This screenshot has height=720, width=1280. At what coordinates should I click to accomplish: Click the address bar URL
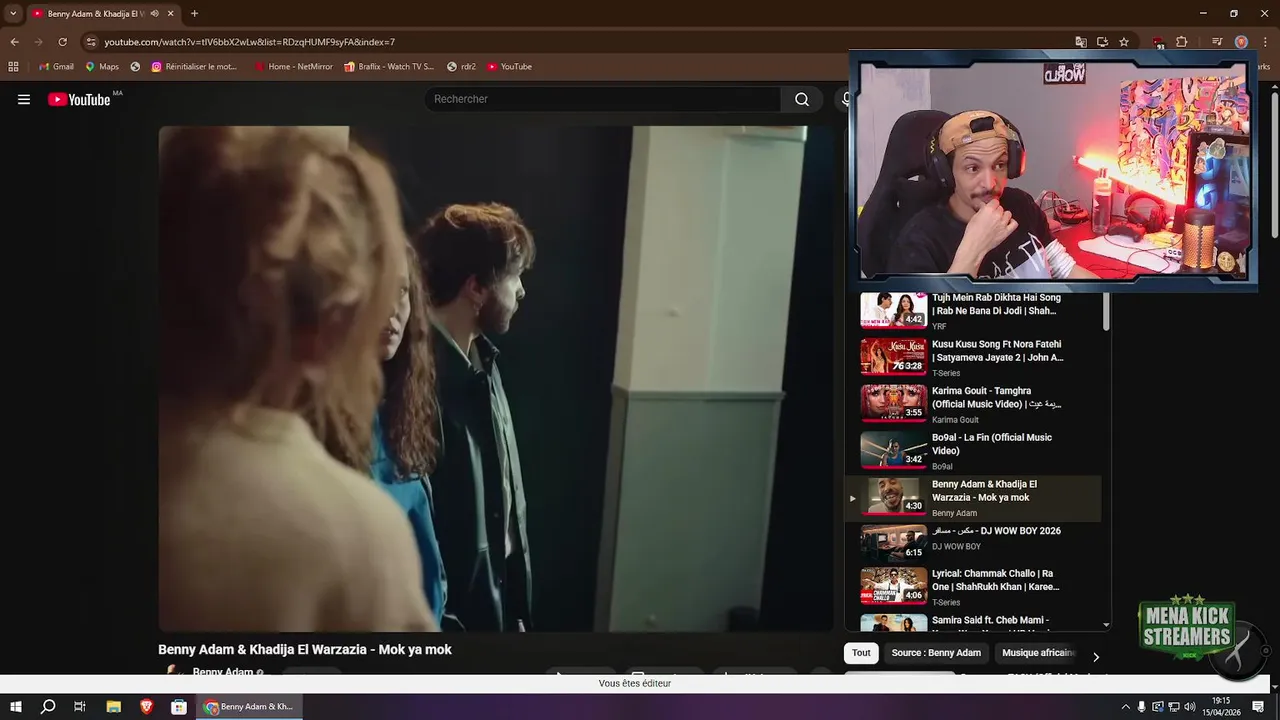(x=250, y=42)
